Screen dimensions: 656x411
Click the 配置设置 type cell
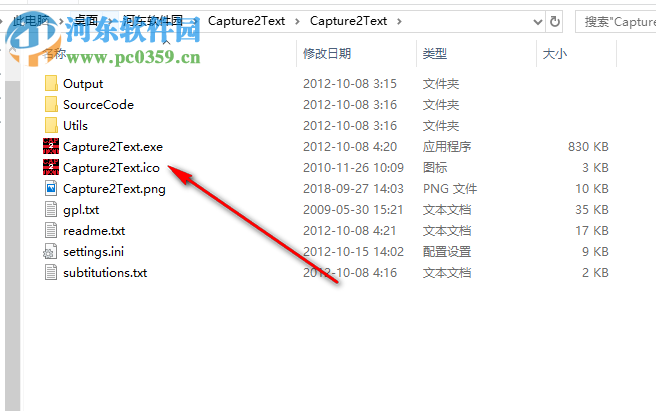point(447,252)
